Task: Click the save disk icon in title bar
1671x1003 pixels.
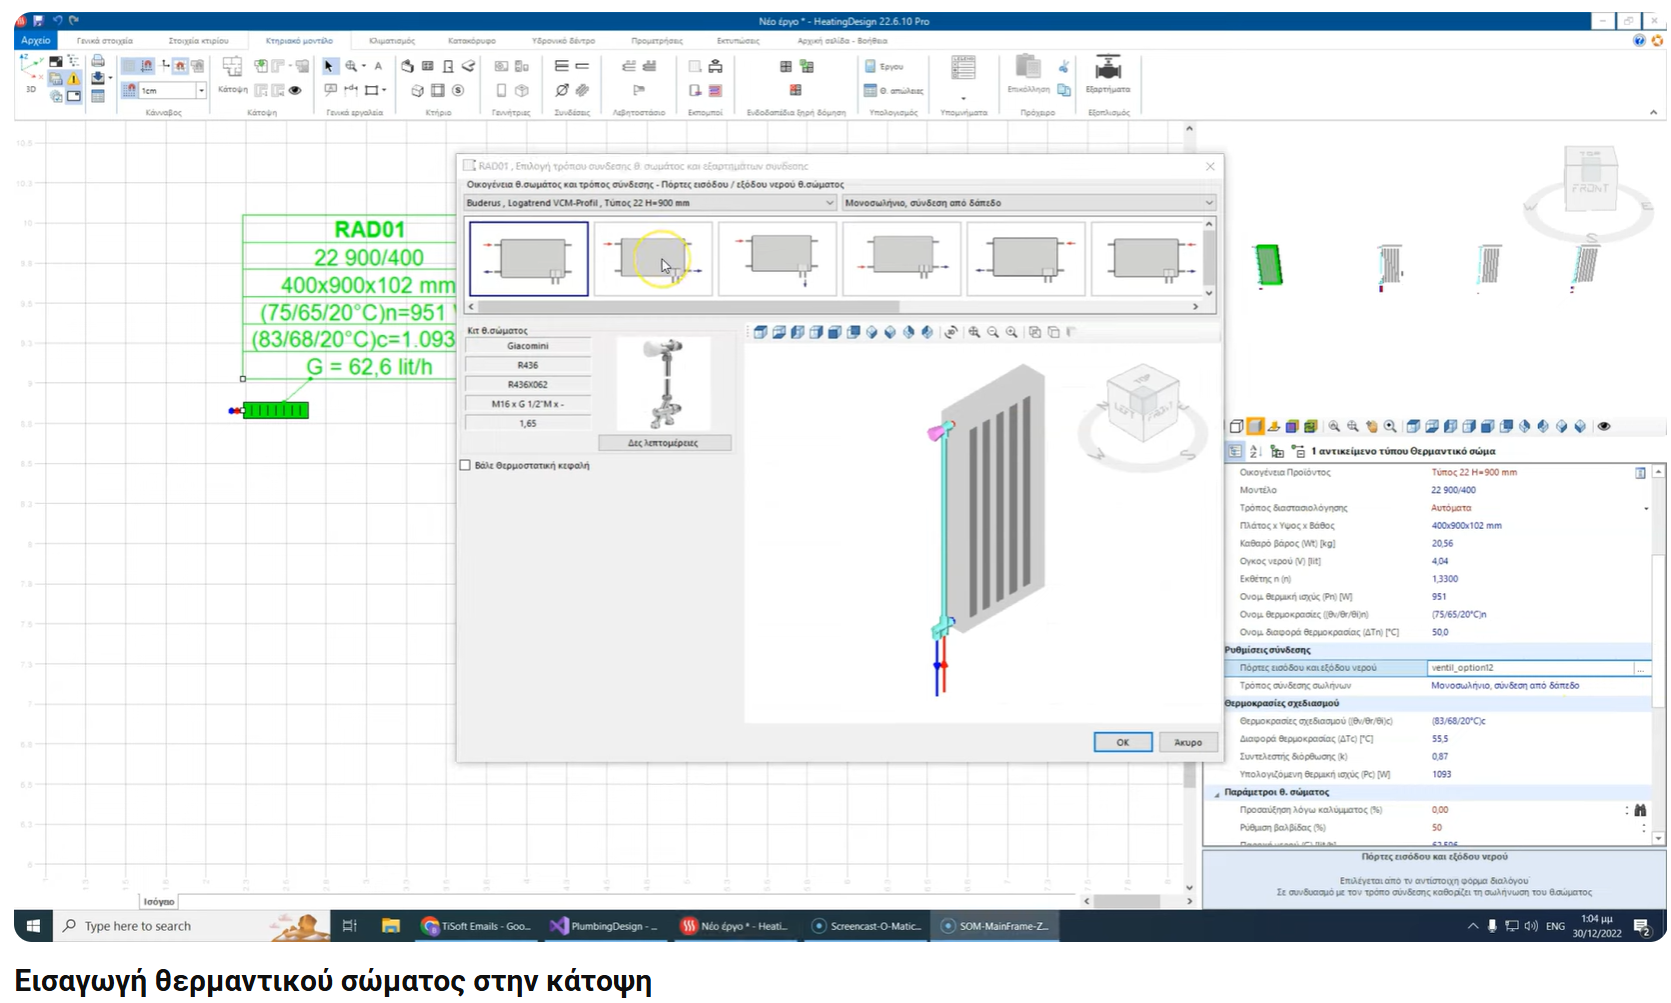Action: point(38,20)
